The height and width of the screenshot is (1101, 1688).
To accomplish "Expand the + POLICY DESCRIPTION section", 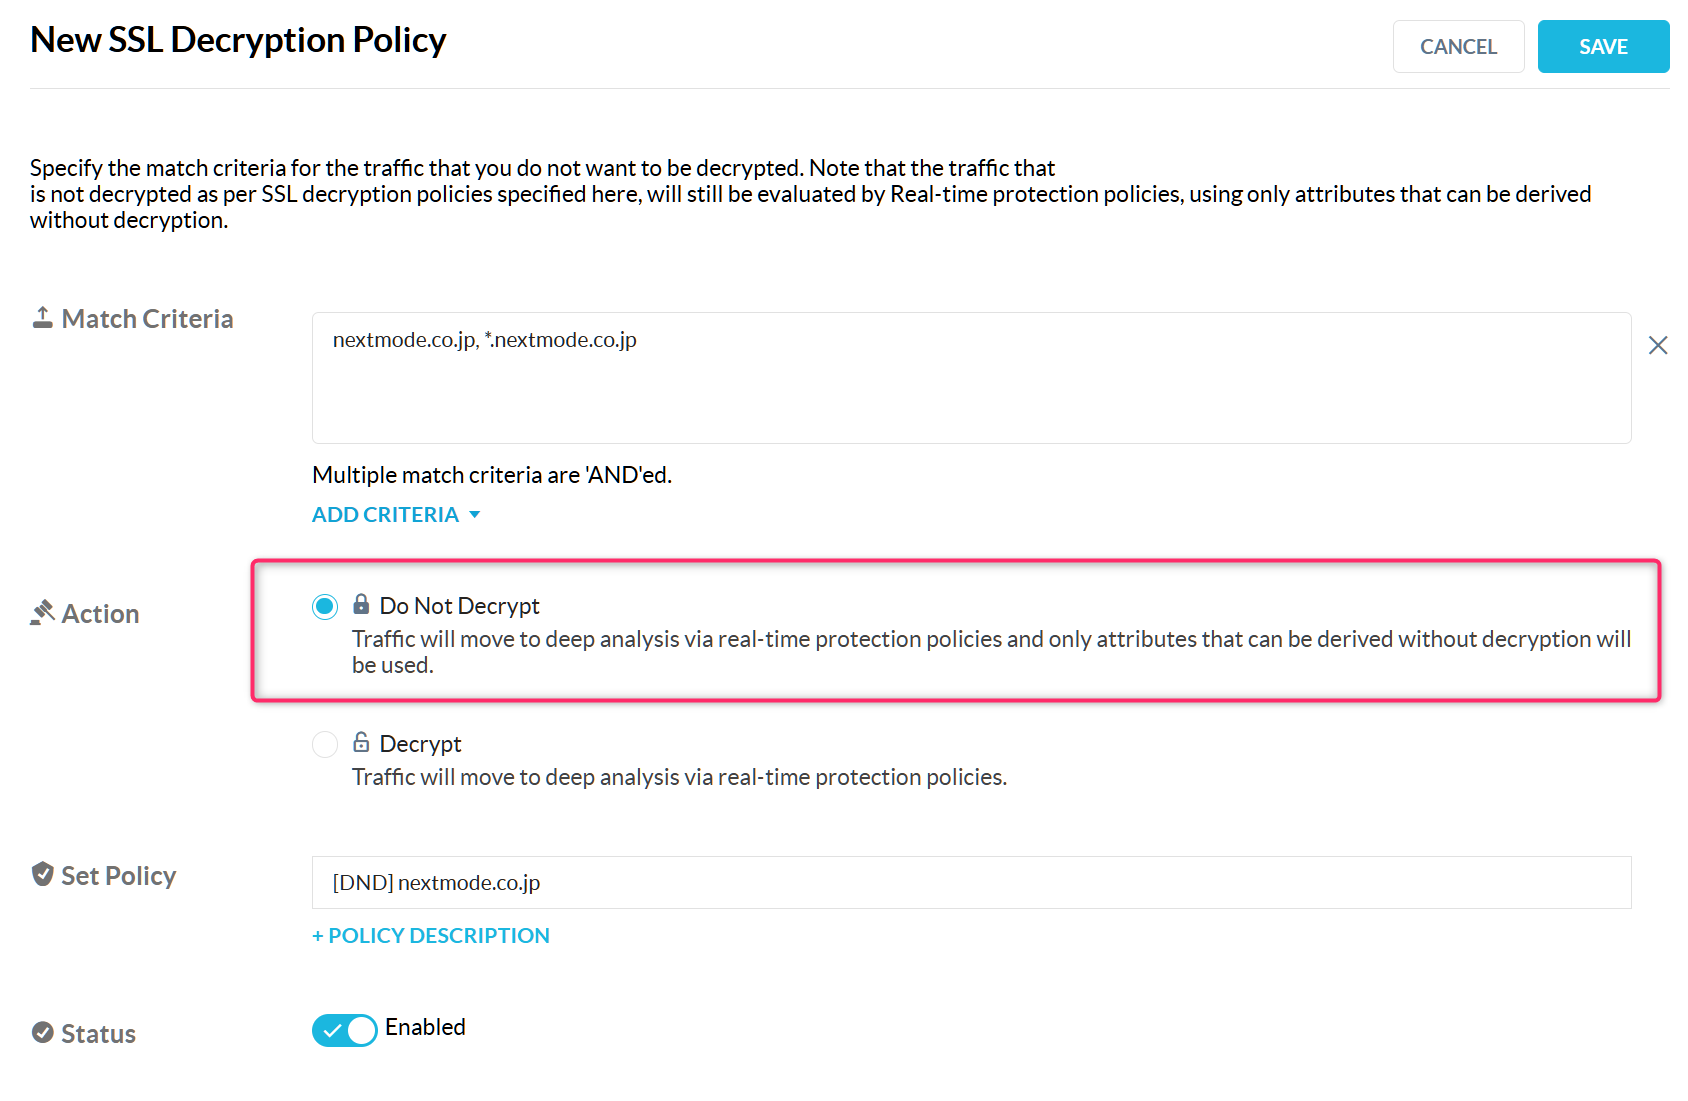I will 431,936.
